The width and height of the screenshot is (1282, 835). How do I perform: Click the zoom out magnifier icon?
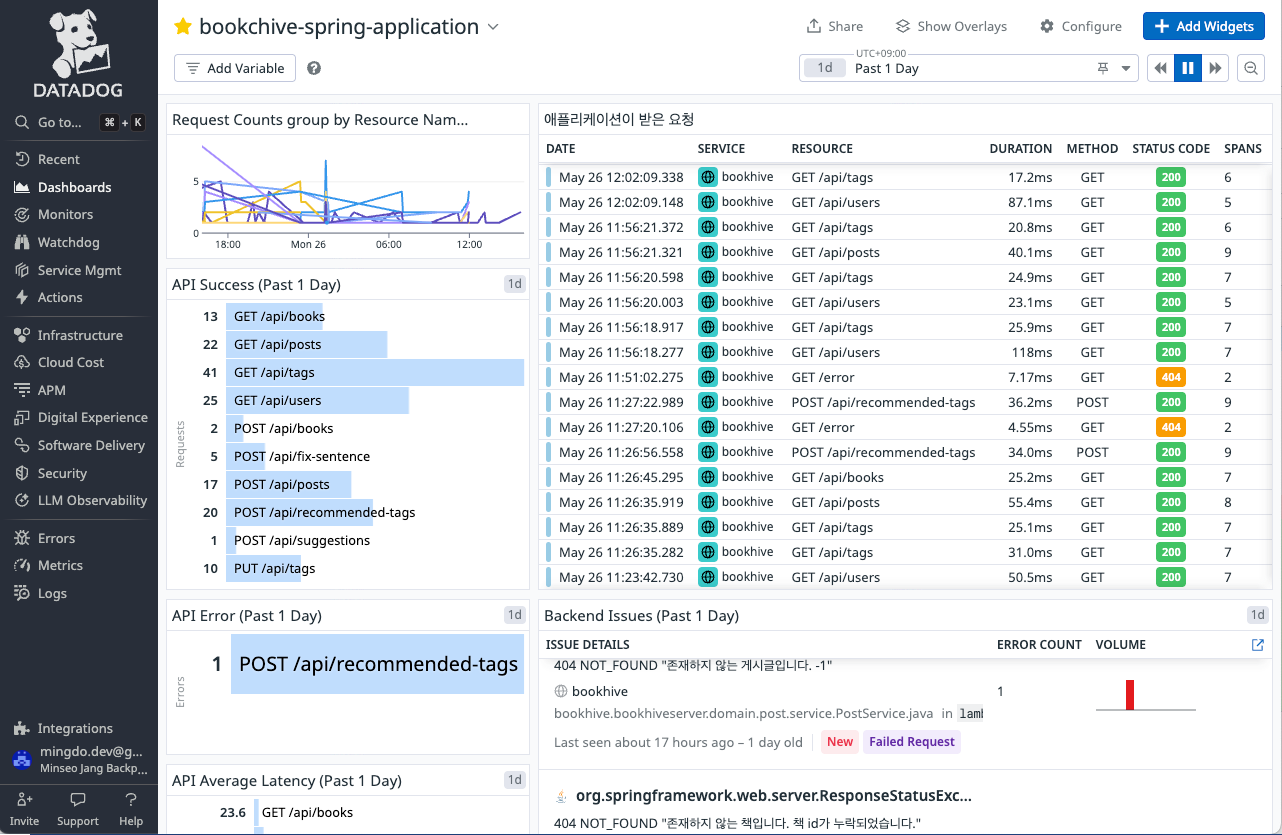click(x=1250, y=68)
